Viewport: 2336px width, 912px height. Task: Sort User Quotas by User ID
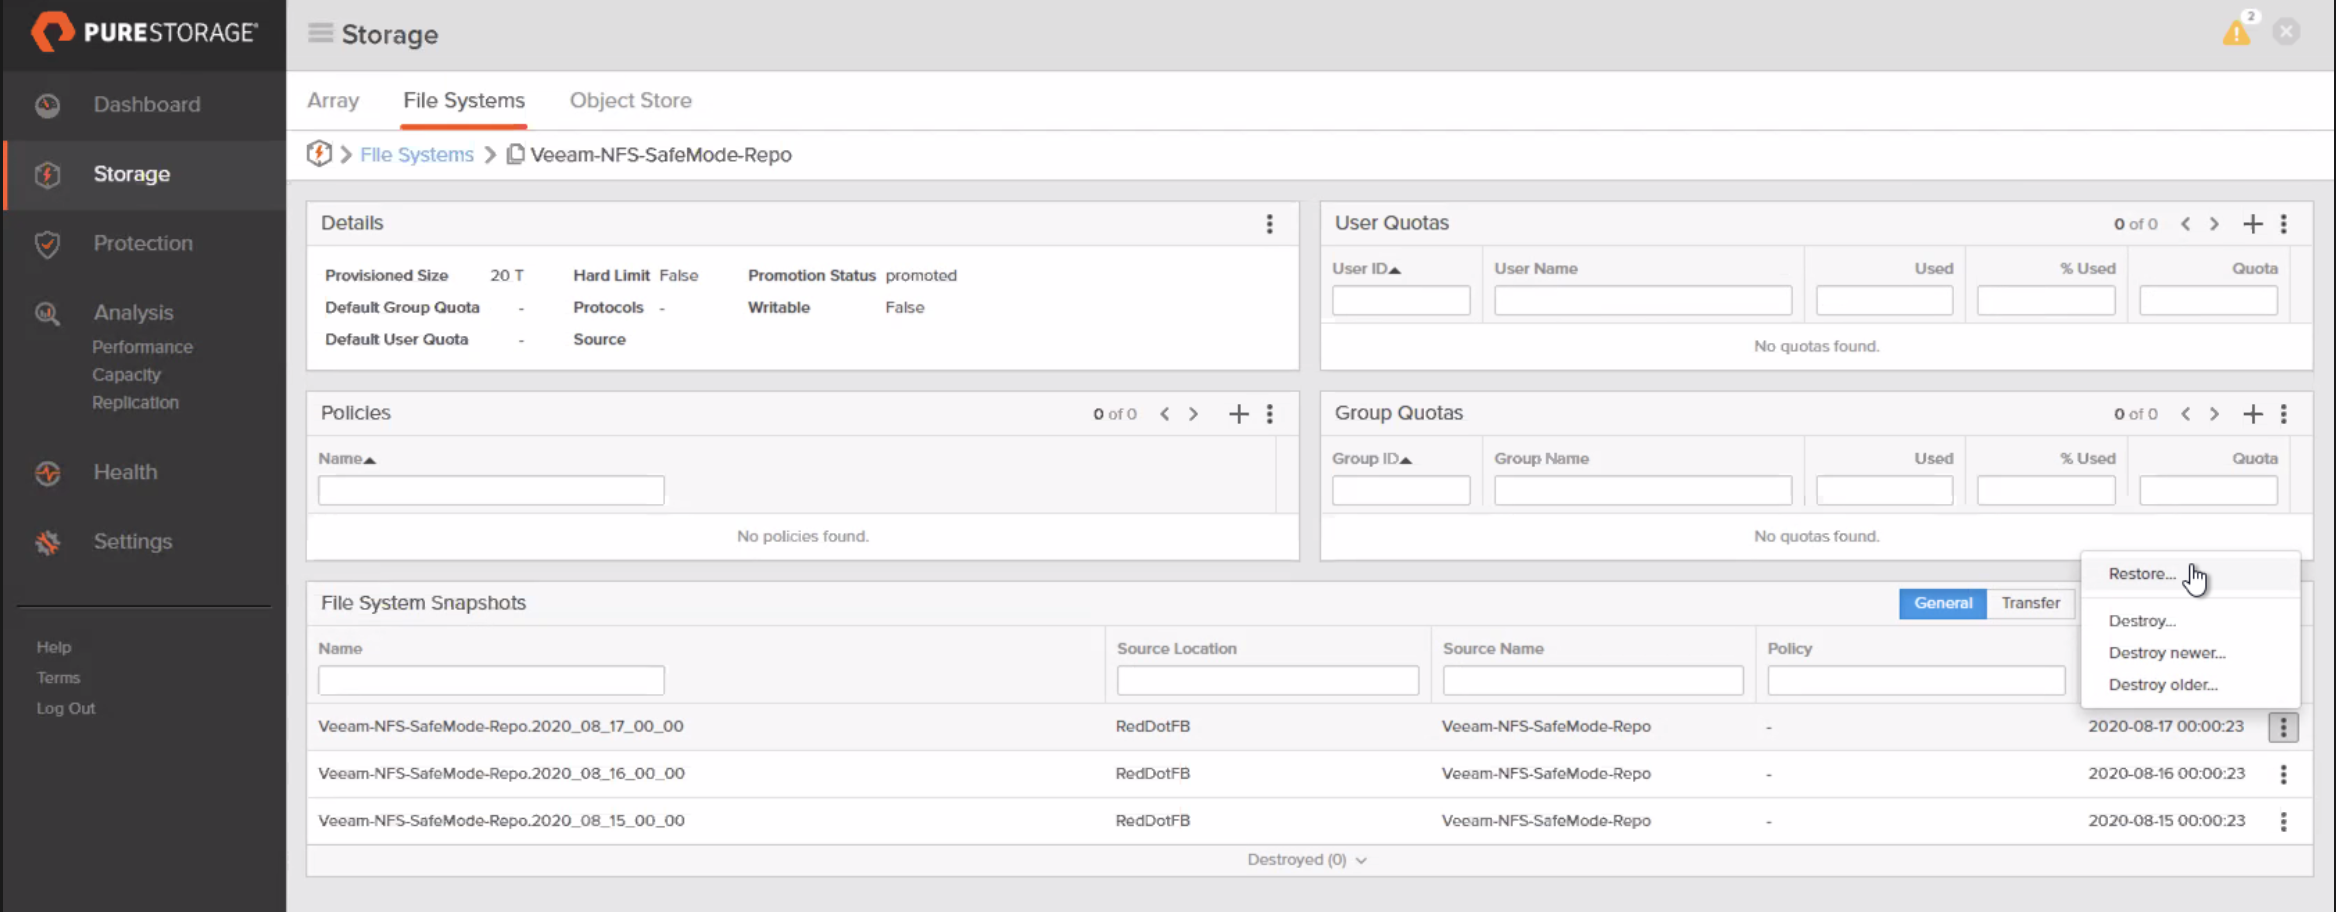pos(1366,269)
